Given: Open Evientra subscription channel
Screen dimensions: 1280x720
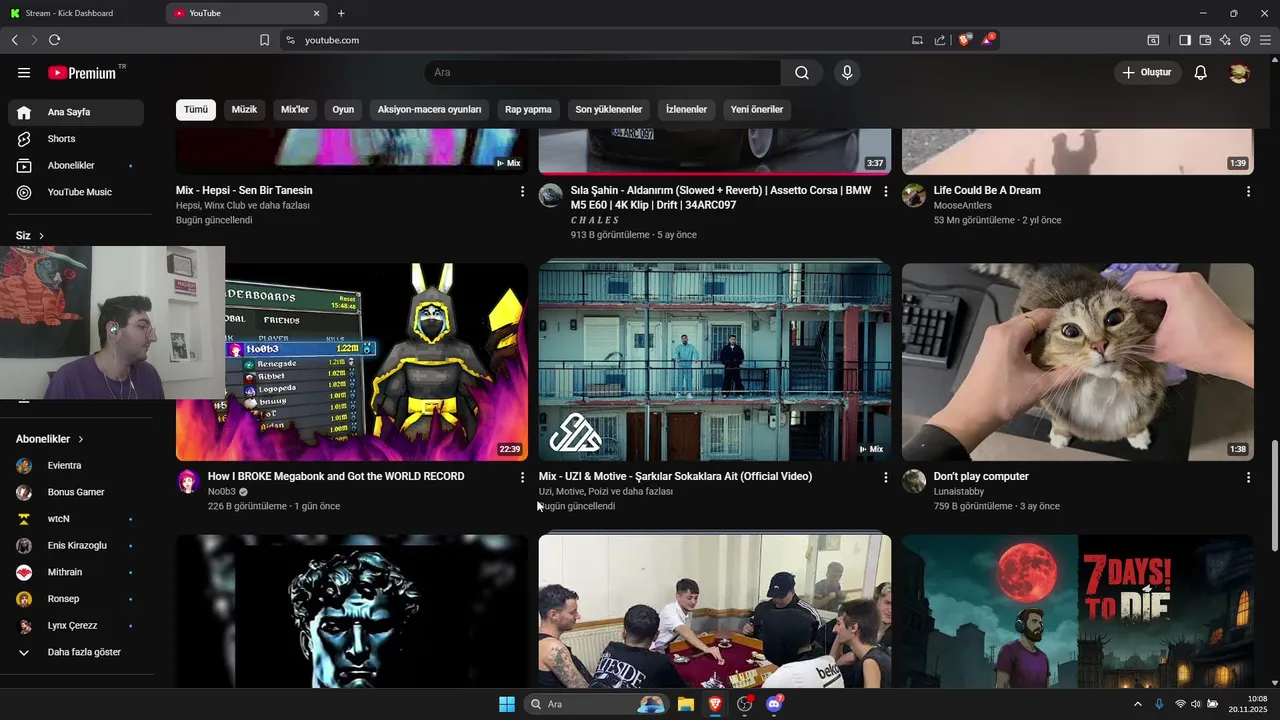Looking at the screenshot, I should [75, 465].
